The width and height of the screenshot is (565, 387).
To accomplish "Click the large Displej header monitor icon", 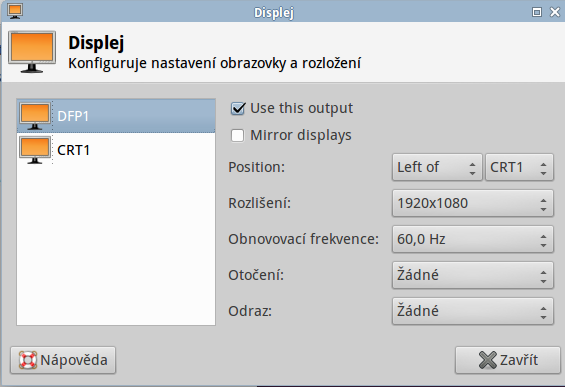I will pos(32,52).
